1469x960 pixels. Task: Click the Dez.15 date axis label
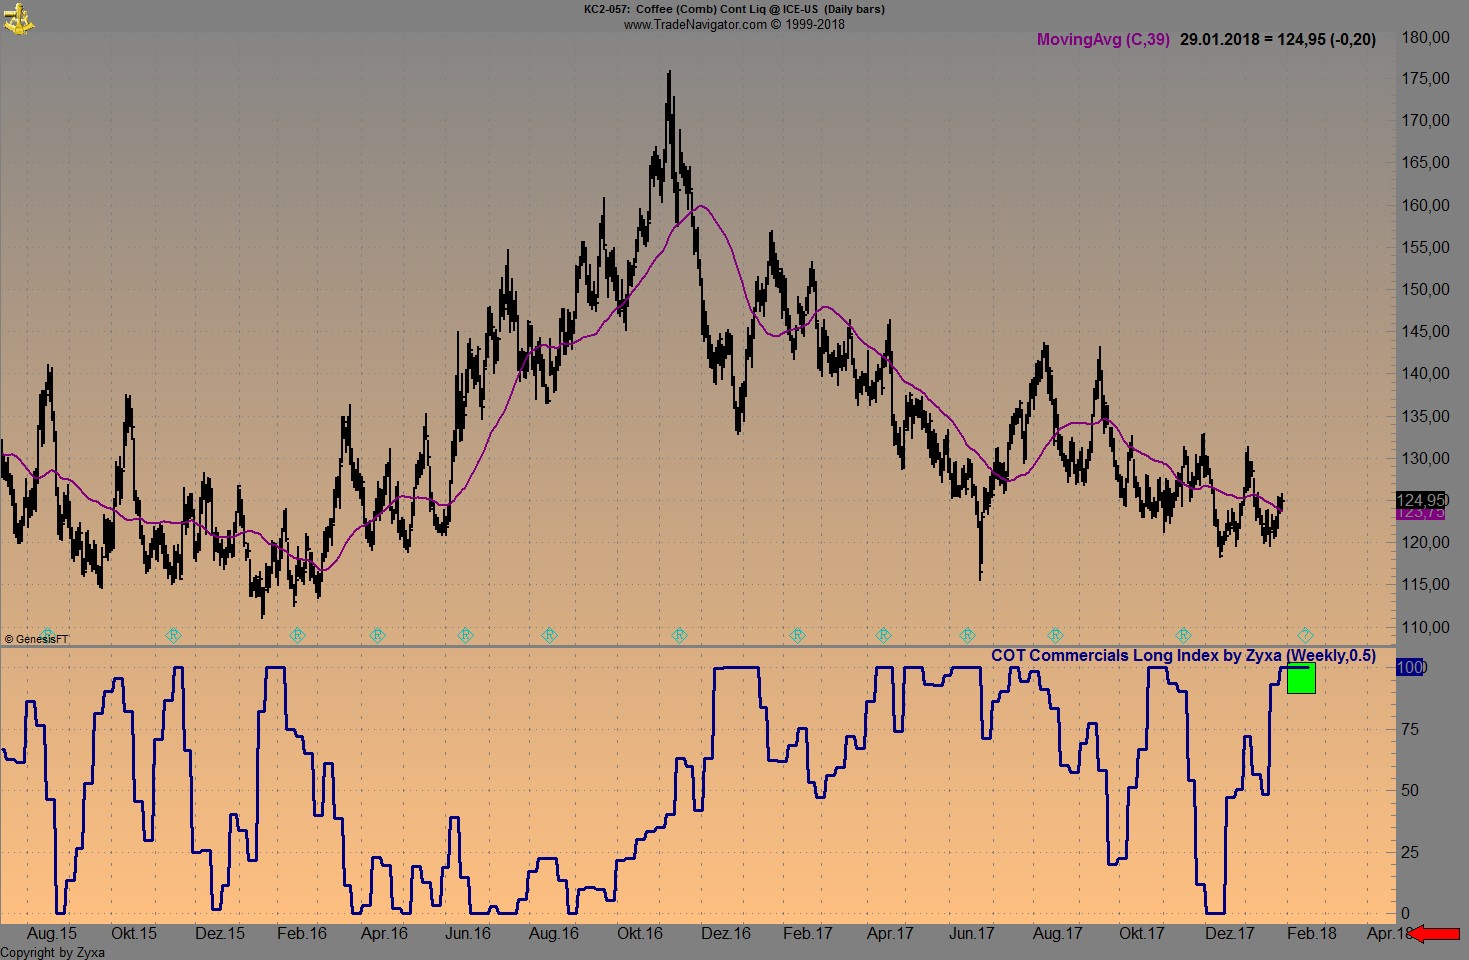(220, 934)
